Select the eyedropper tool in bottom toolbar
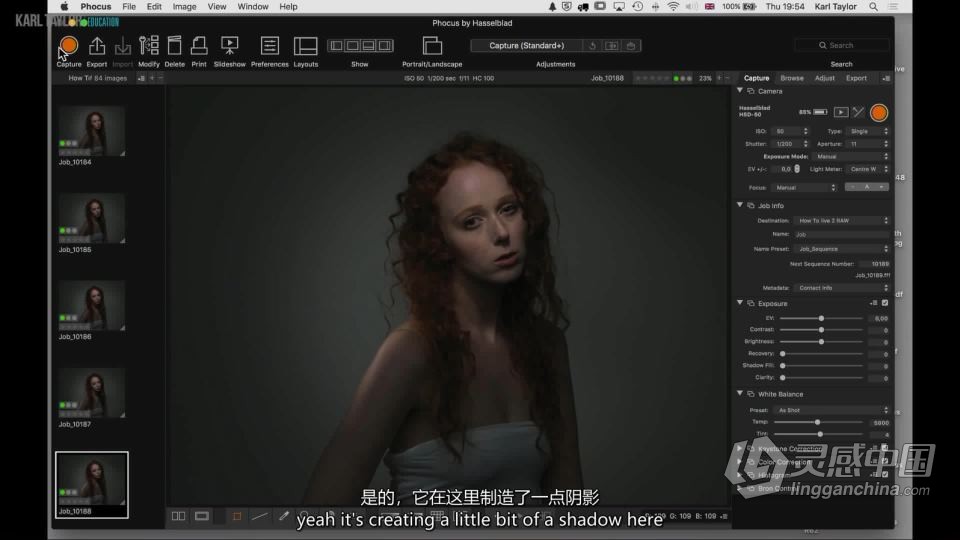 click(x=283, y=516)
